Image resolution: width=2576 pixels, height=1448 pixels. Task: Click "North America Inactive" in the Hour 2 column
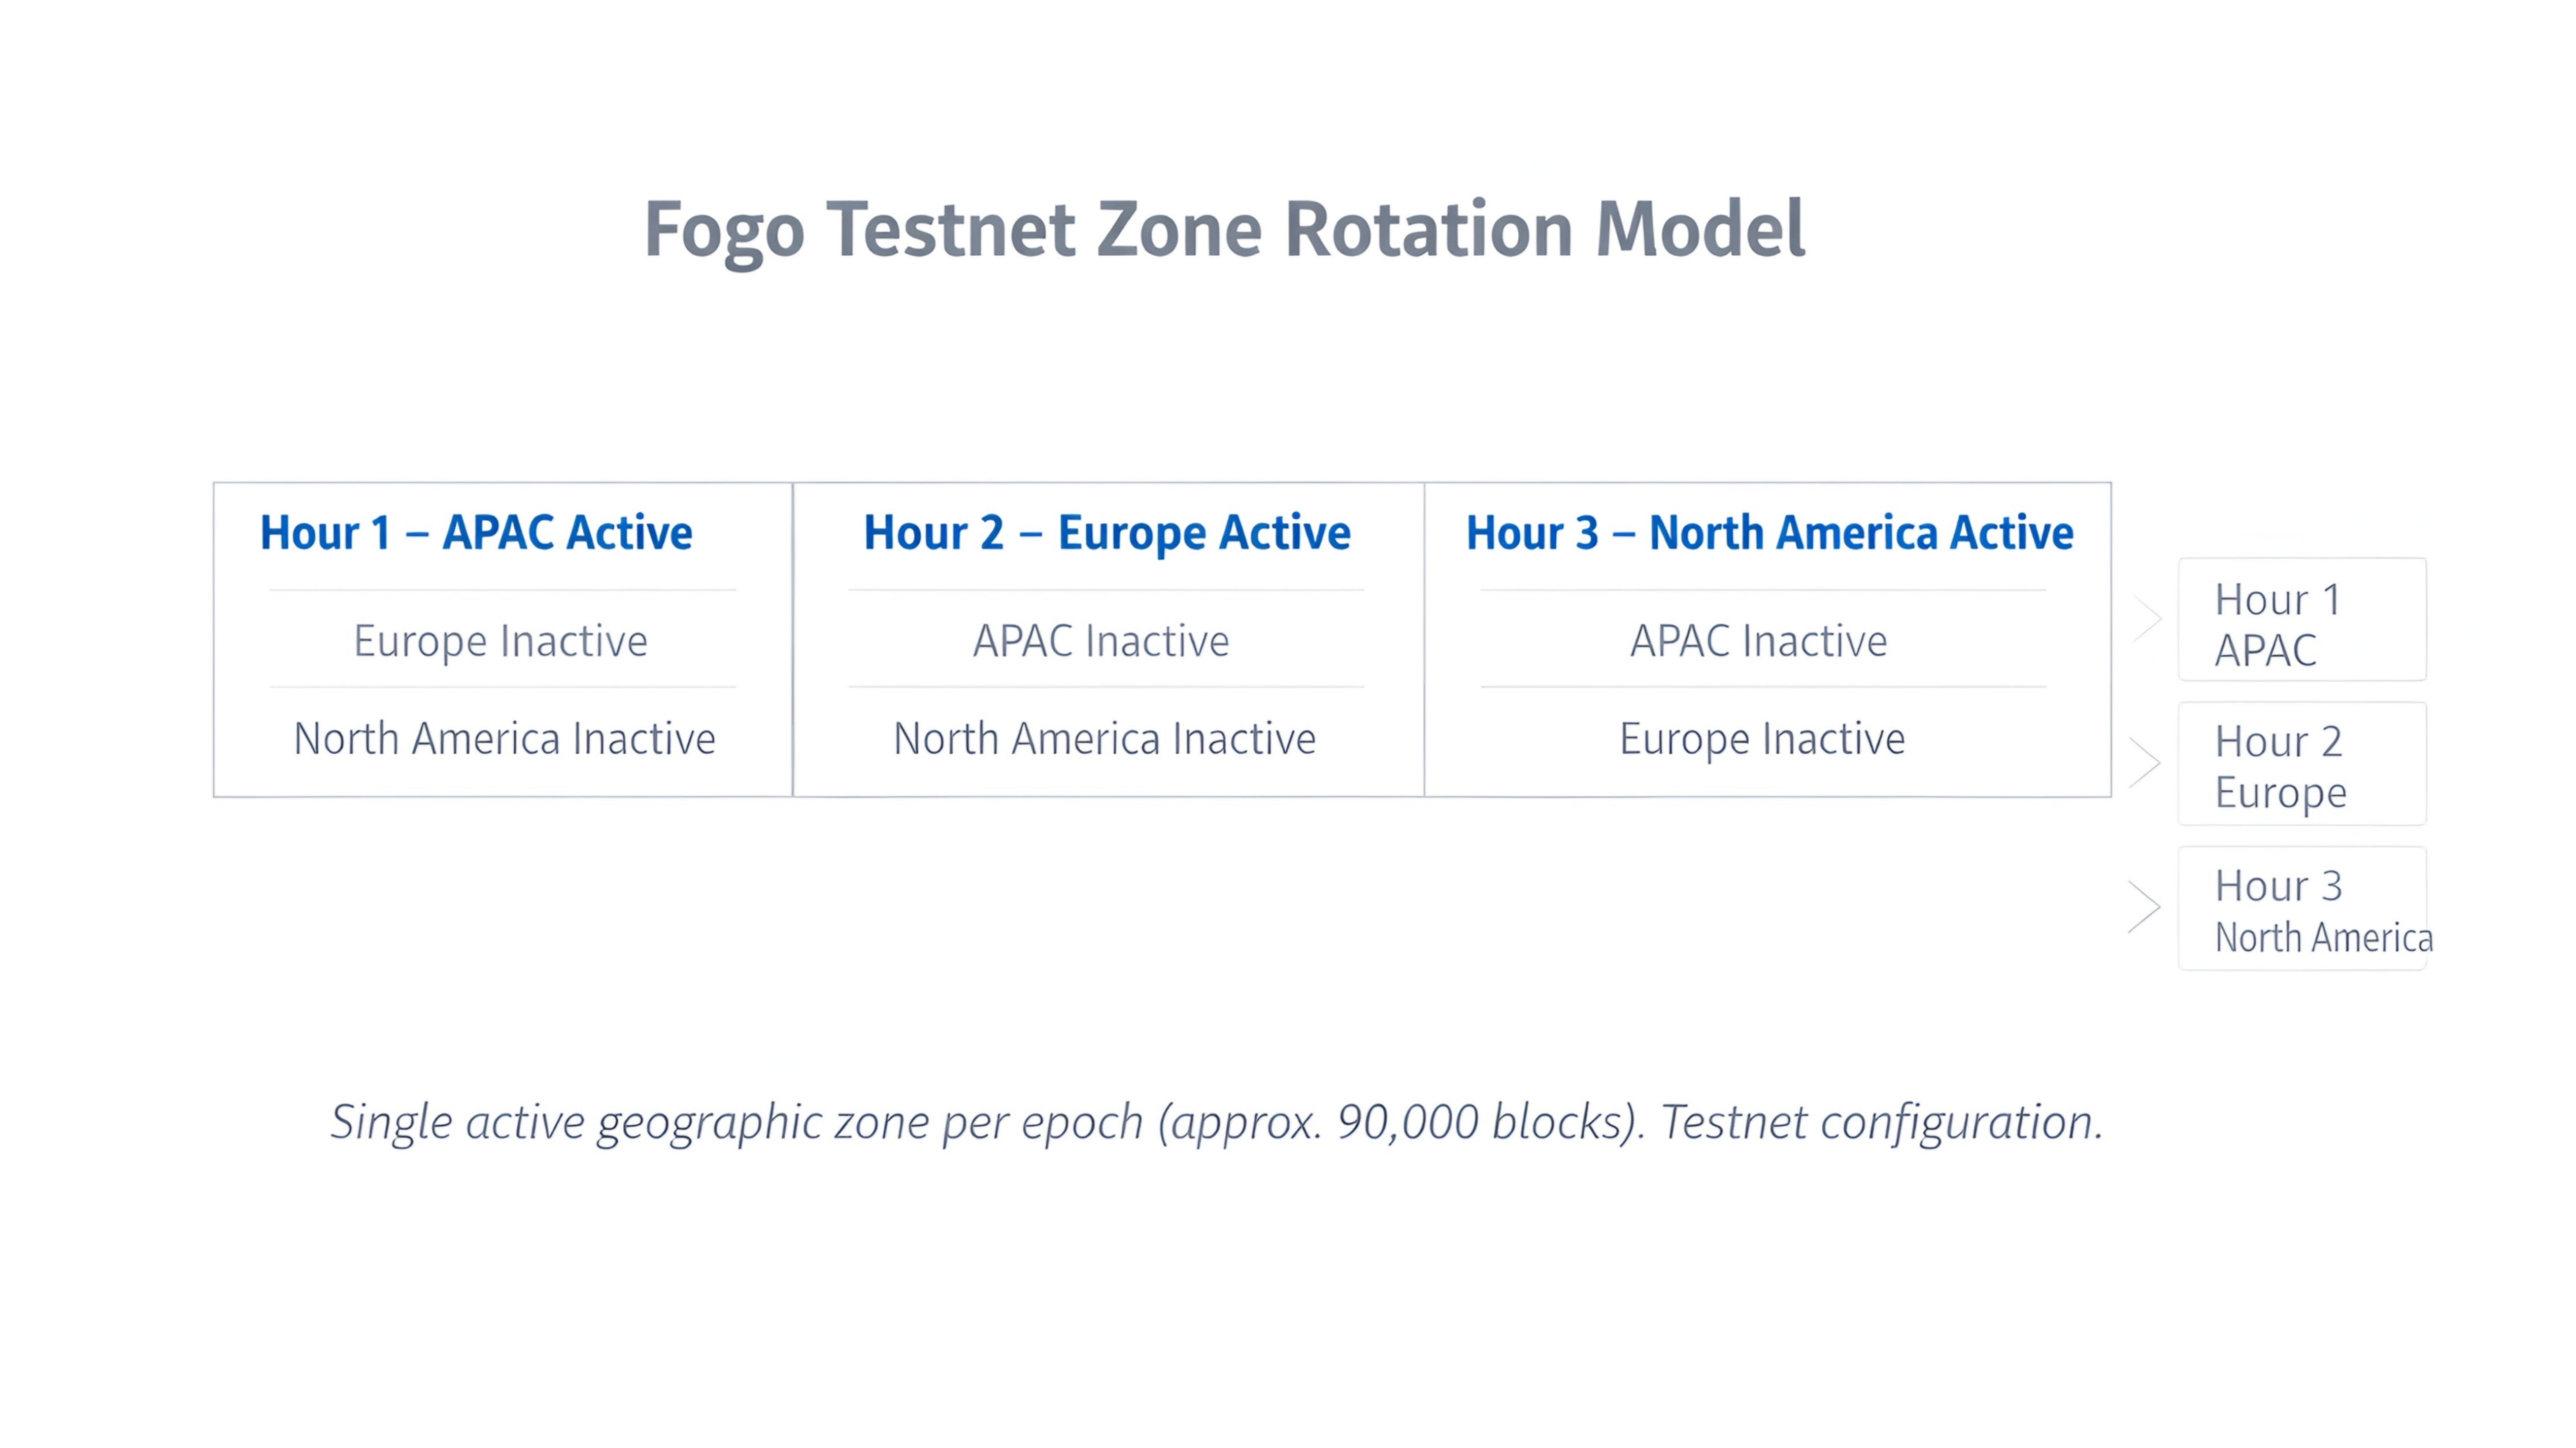(1104, 739)
